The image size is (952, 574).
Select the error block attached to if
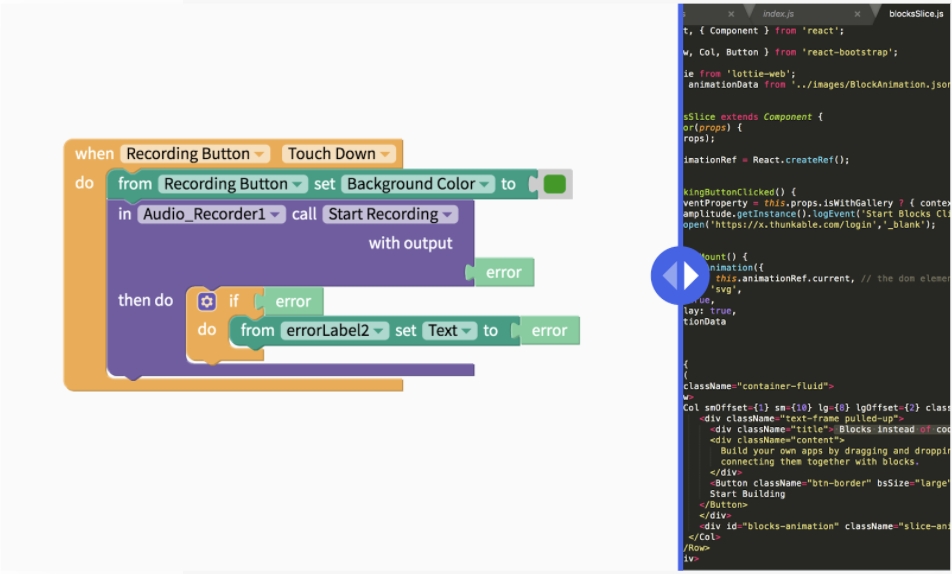pos(293,301)
